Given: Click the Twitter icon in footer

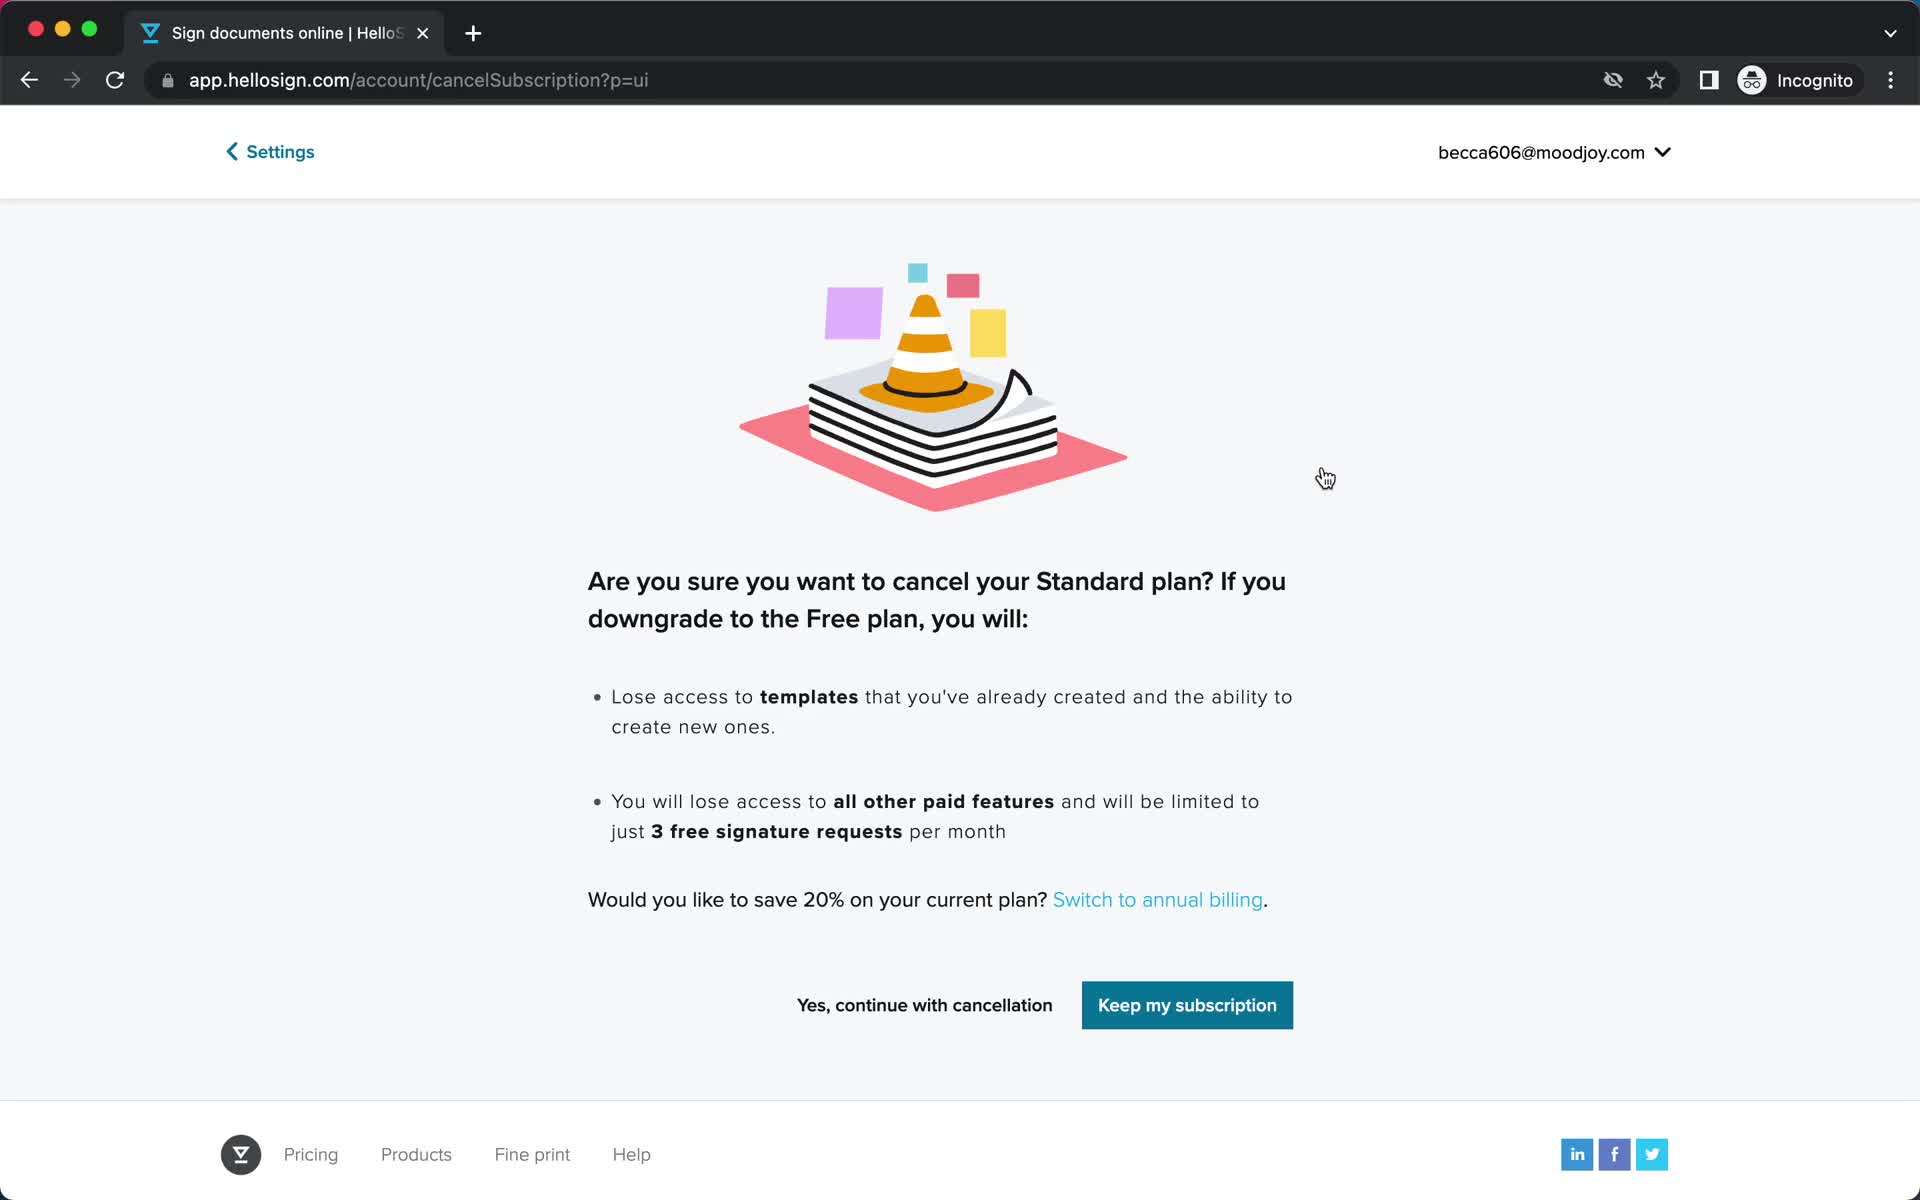Looking at the screenshot, I should (1652, 1153).
